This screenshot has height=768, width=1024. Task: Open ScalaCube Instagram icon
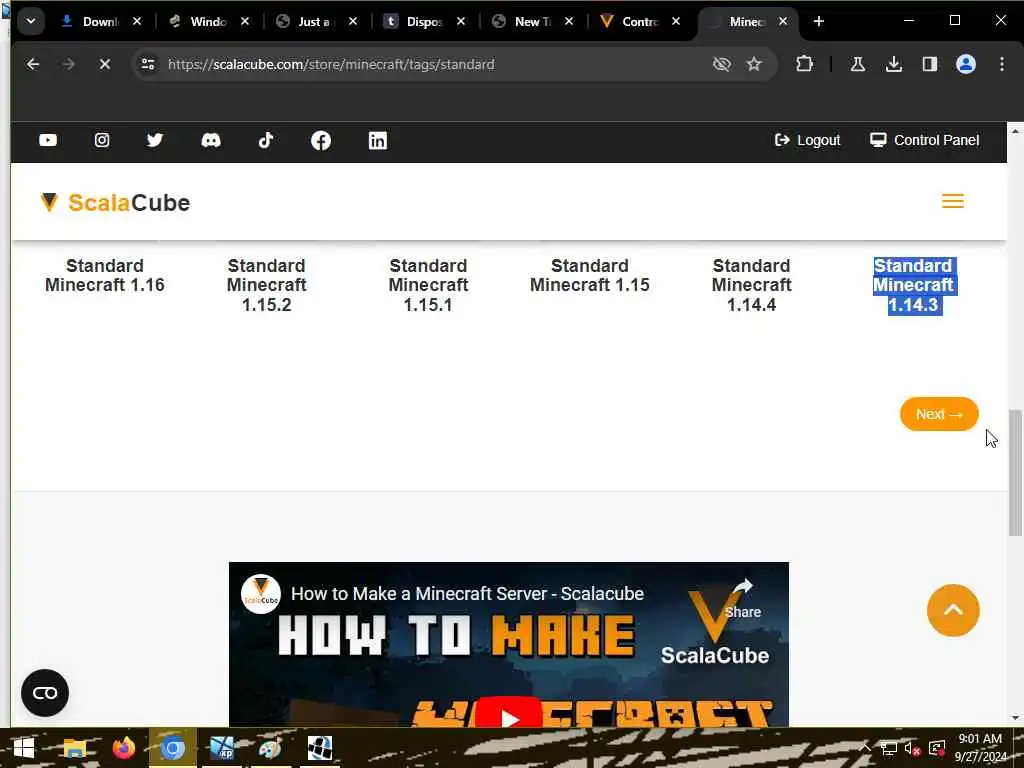(102, 140)
